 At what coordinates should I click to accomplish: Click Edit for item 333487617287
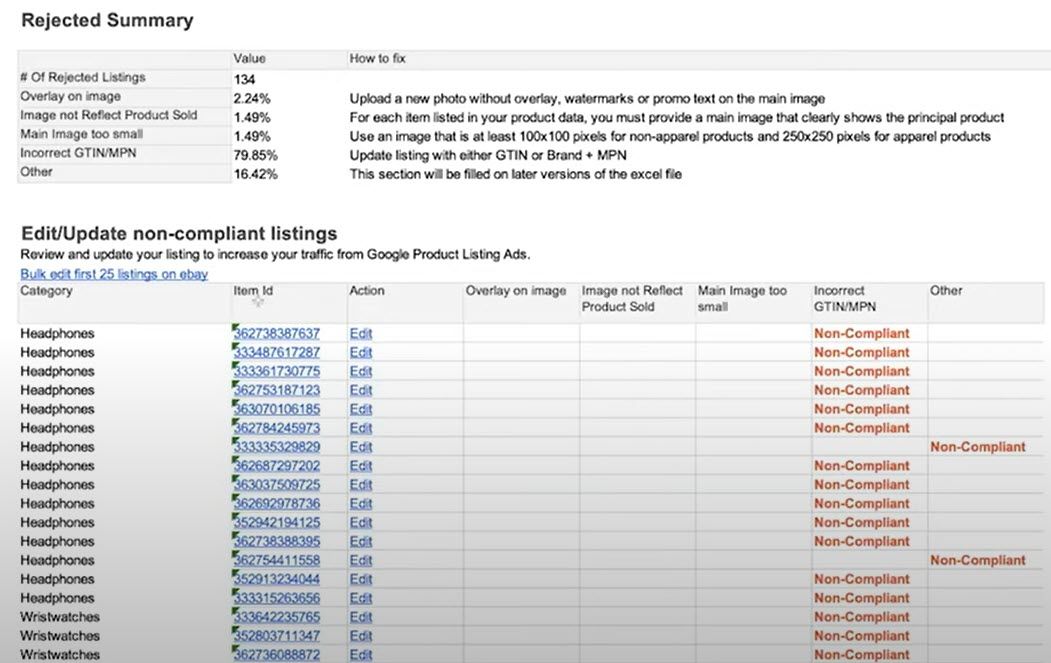[361, 352]
